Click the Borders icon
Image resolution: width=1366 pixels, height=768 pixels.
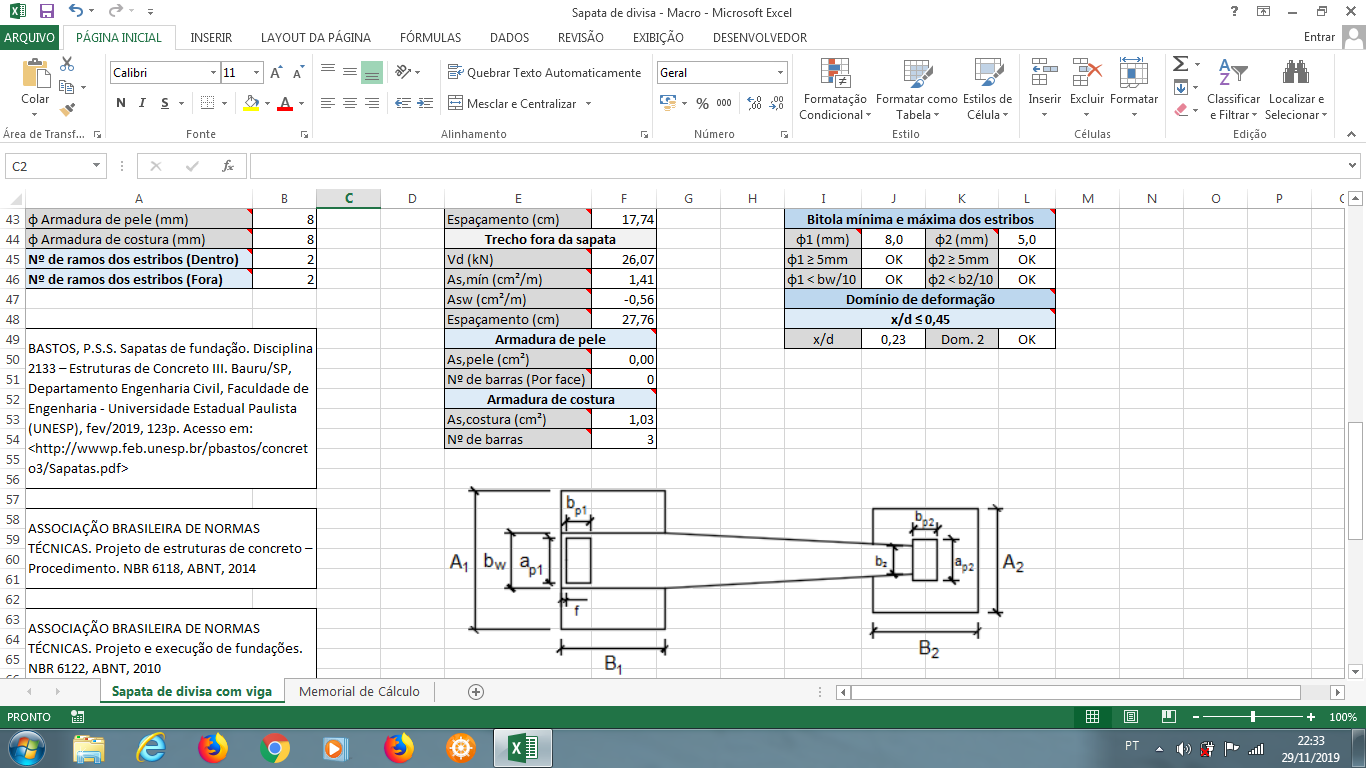click(x=207, y=103)
